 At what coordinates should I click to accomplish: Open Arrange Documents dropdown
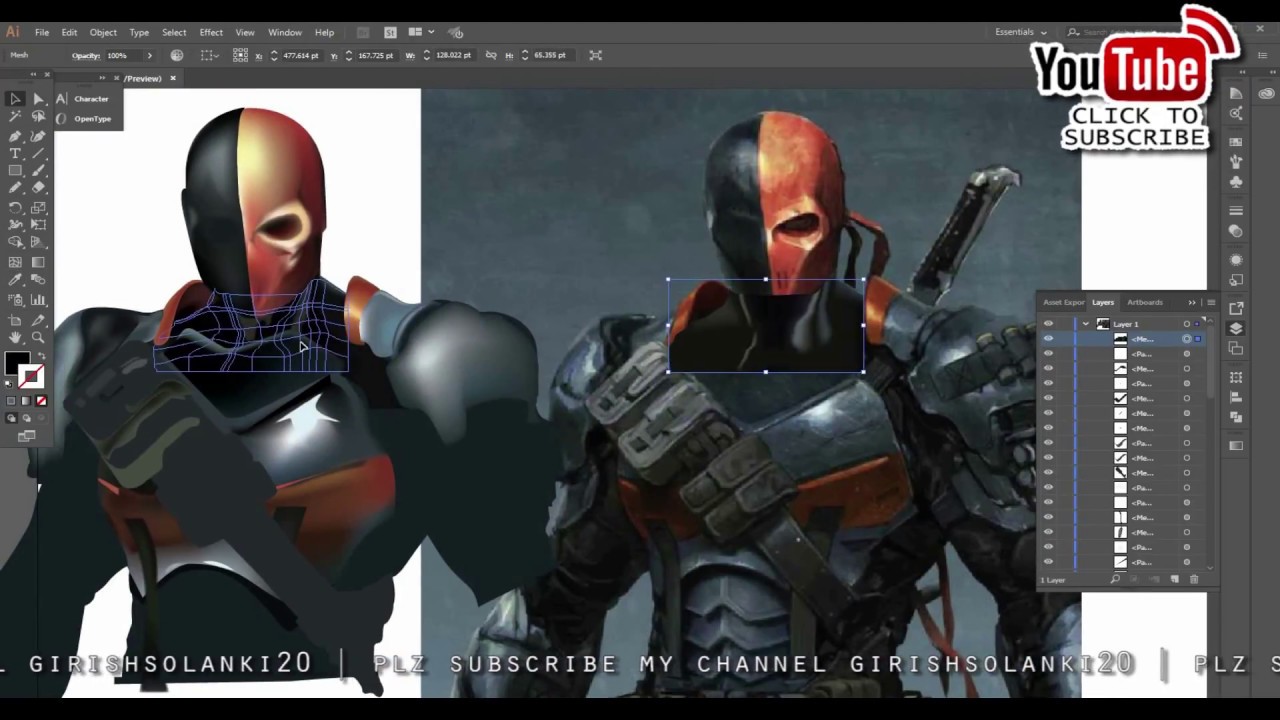pos(419,32)
